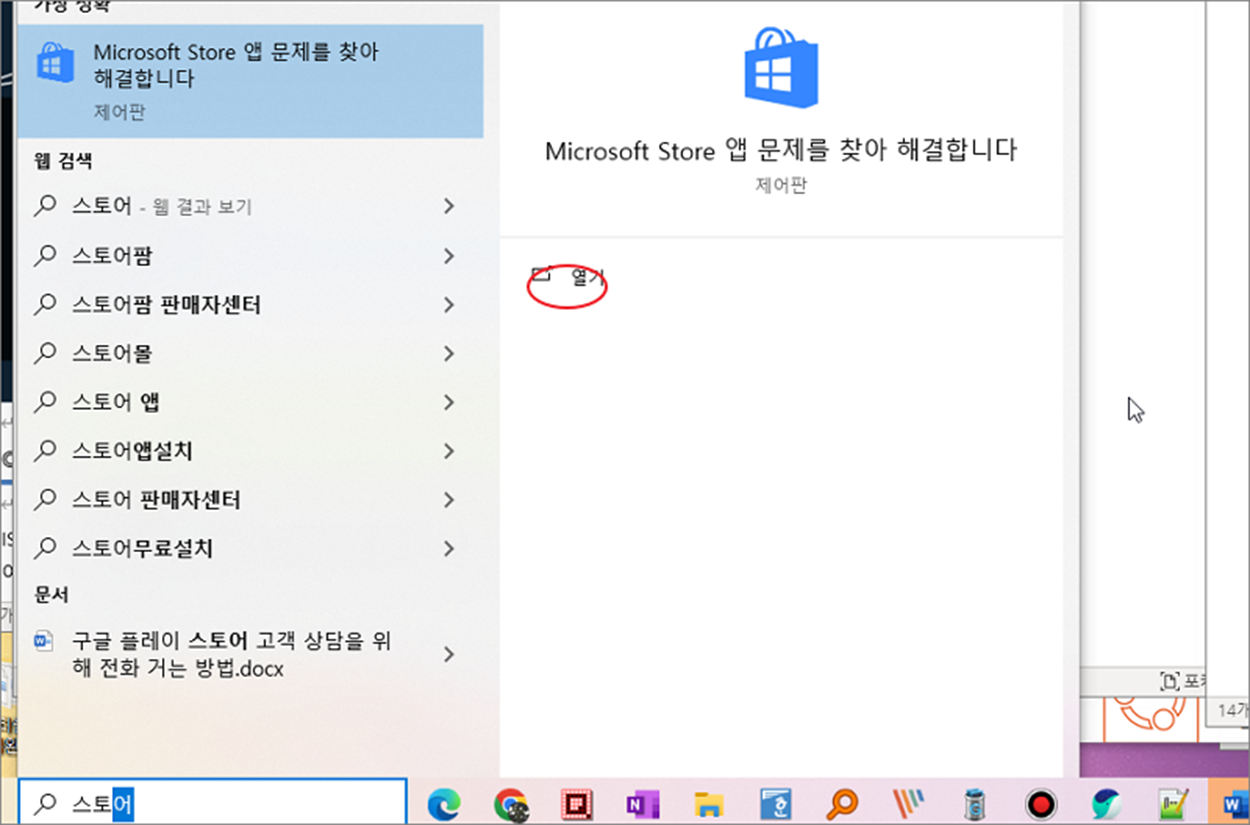Open Microsoft Word from the taskbar
This screenshot has height=825, width=1250.
click(x=1236, y=804)
